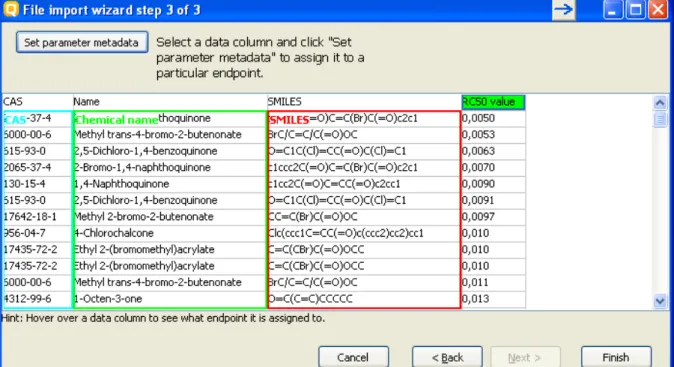Select the CAS column header
Image resolution: width=674 pixels, height=367 pixels.
(x=37, y=102)
